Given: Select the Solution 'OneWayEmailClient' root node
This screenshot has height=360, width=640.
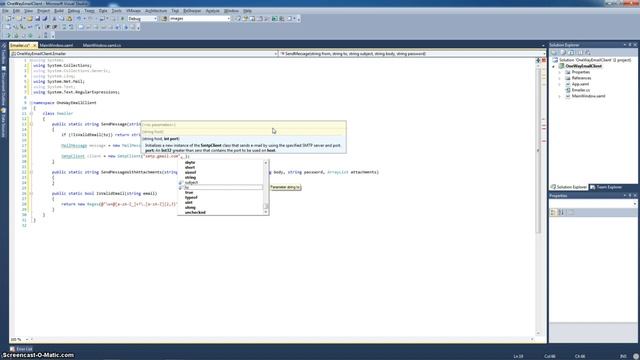Looking at the screenshot, I should pos(595,60).
